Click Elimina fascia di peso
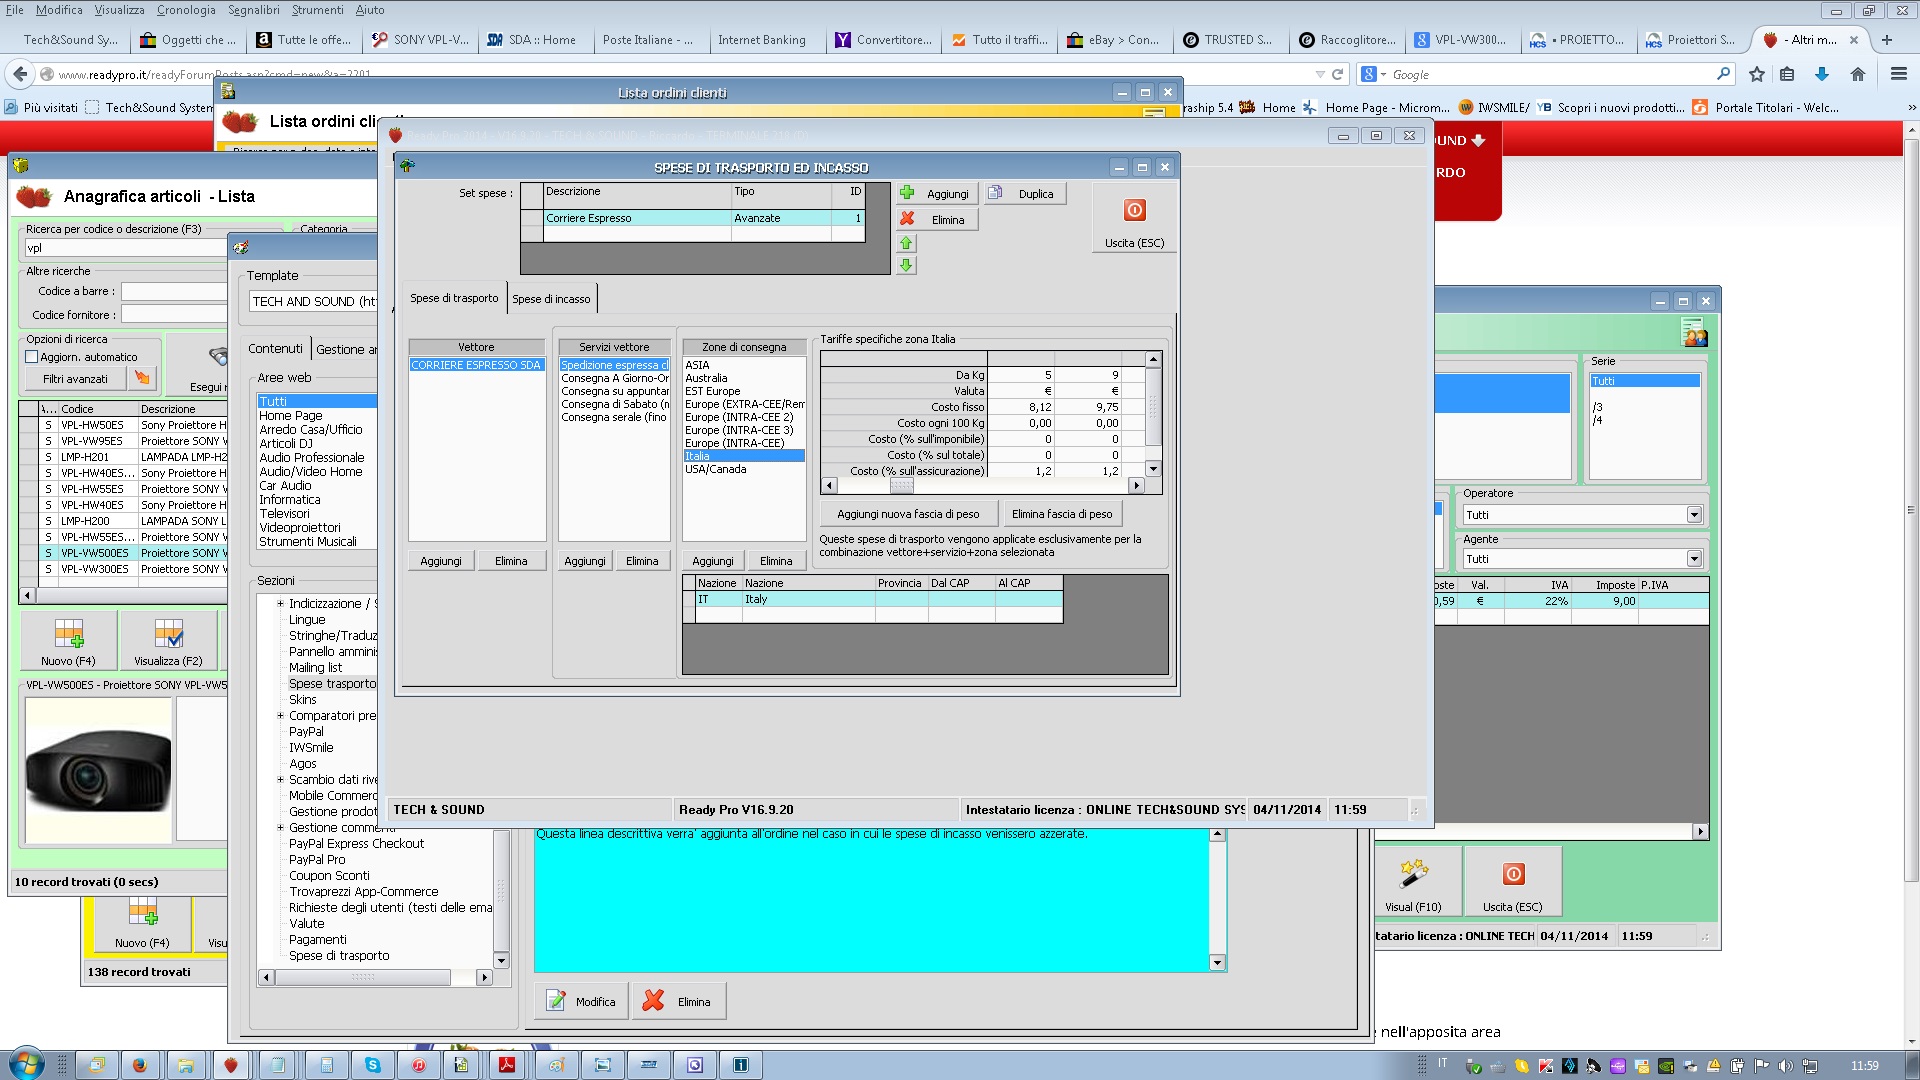The height and width of the screenshot is (1080, 1920). tap(1062, 514)
